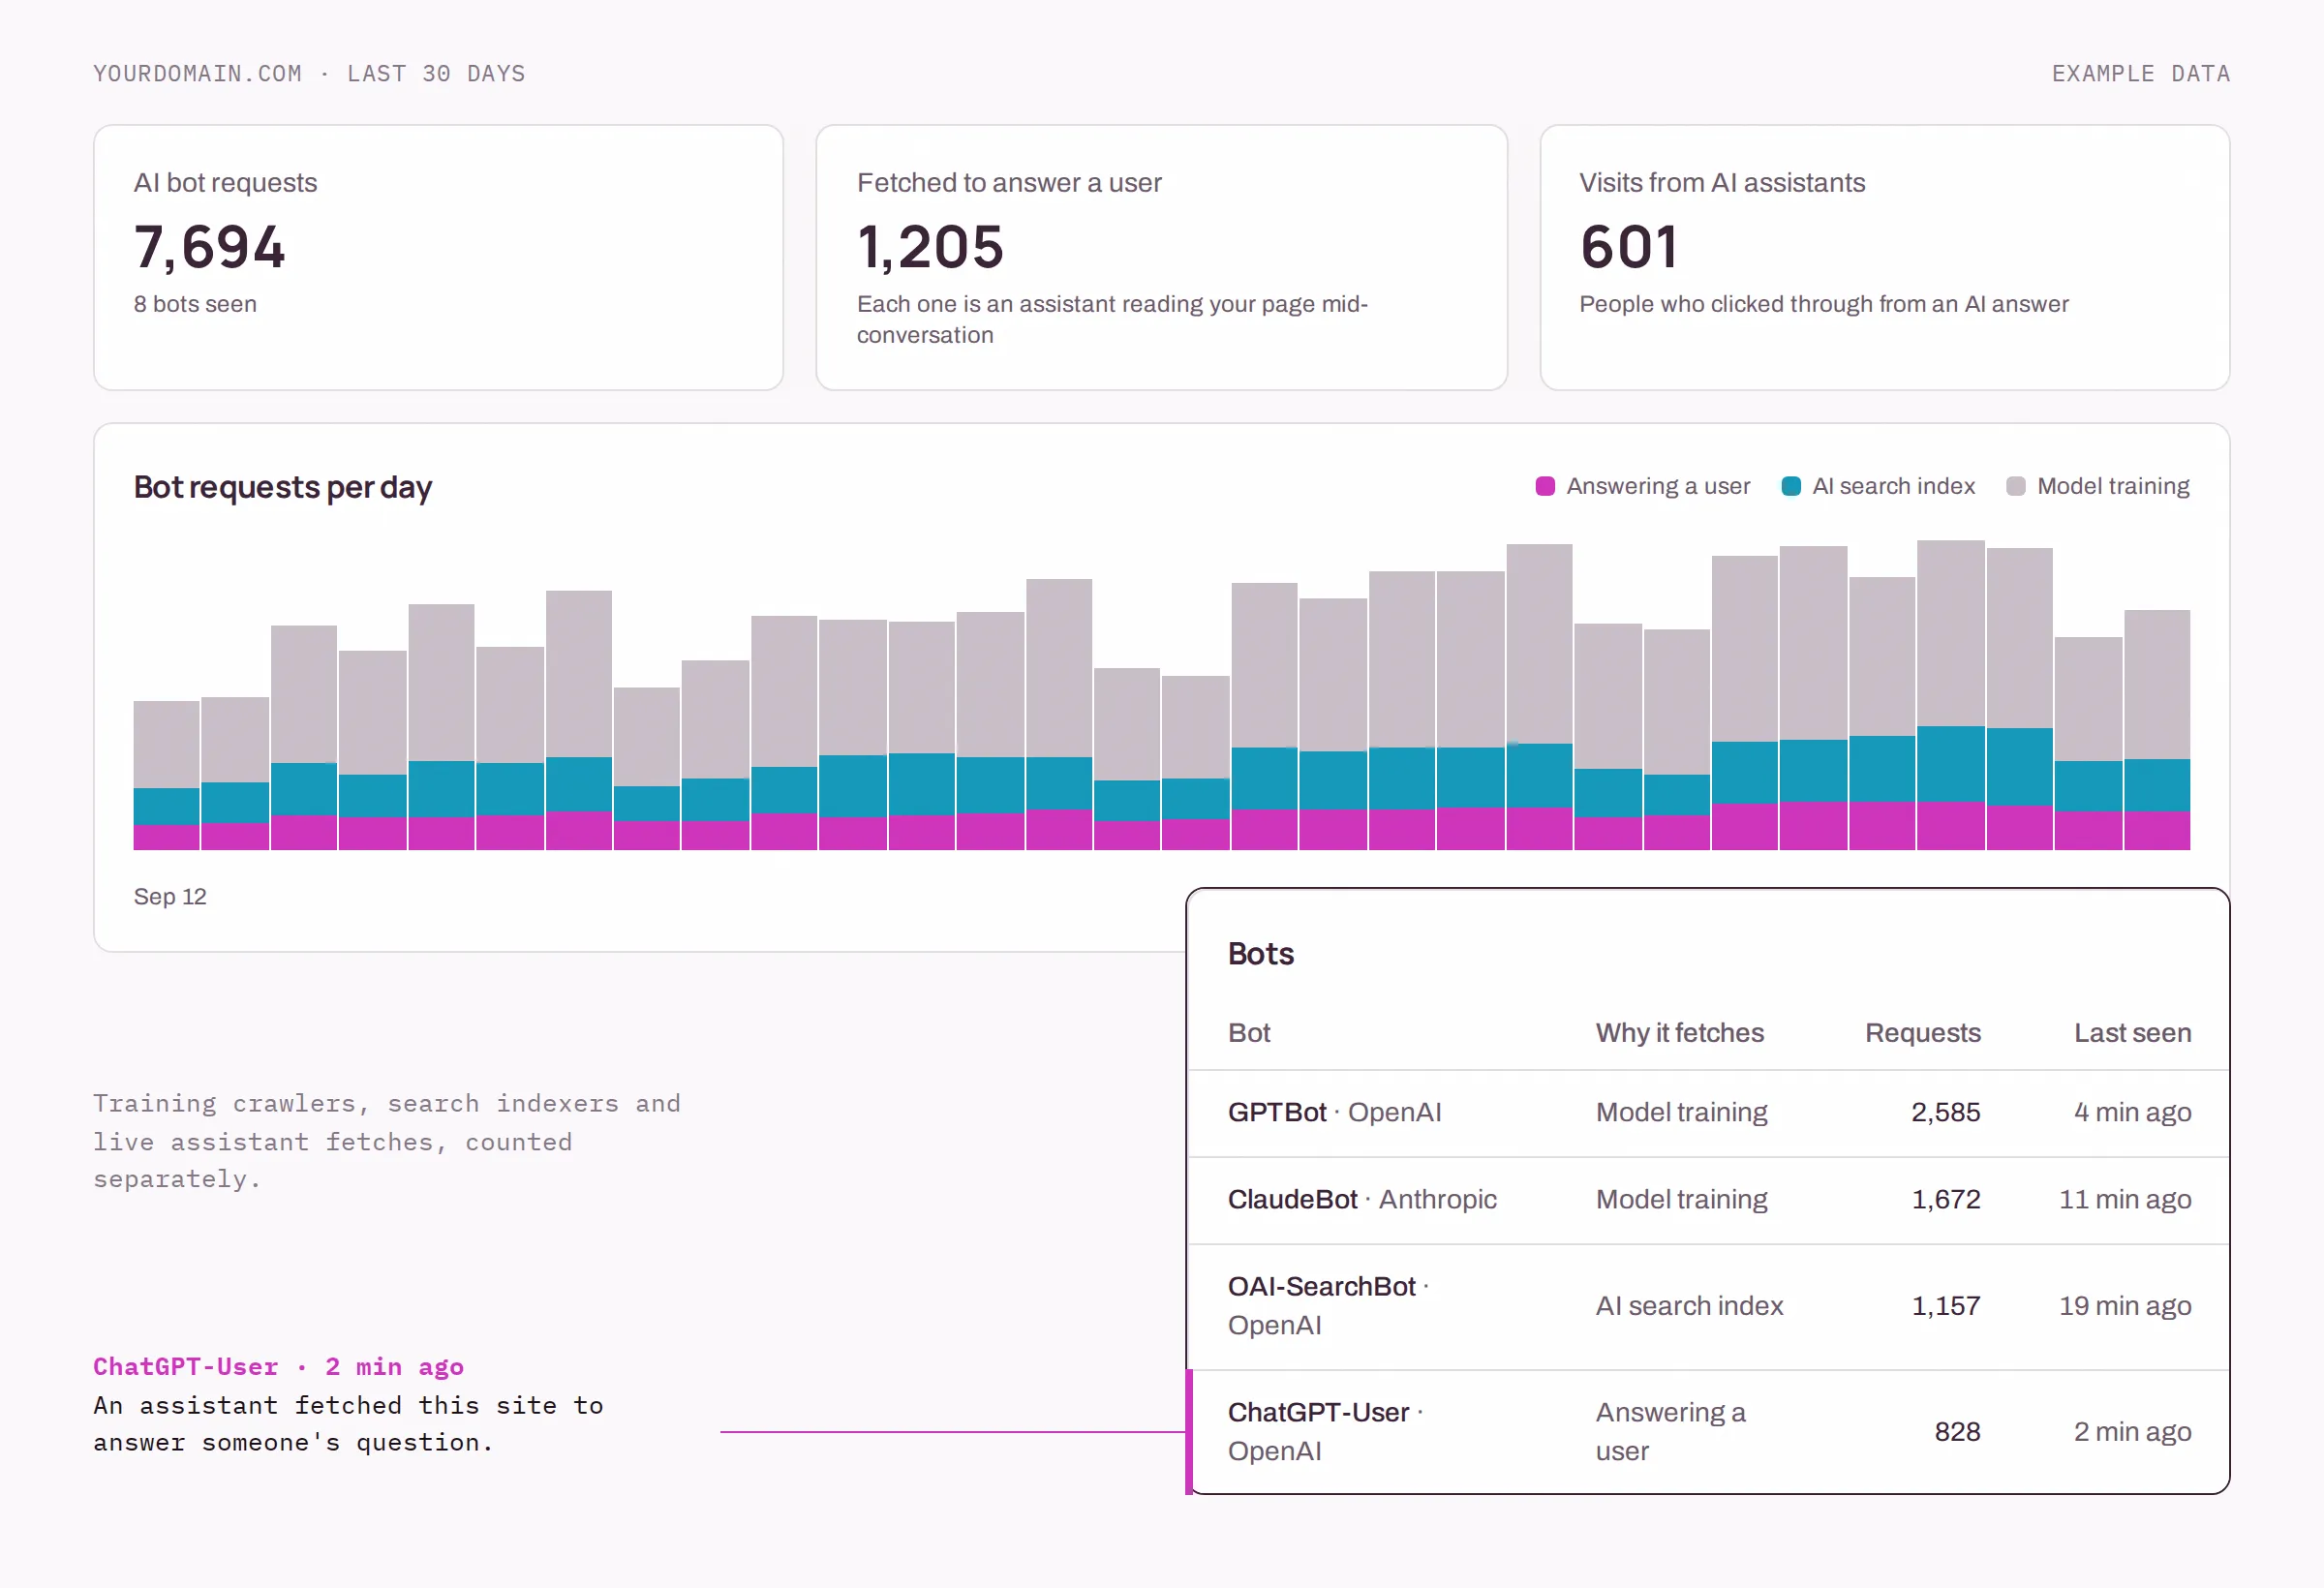Click the 'Visits from AI assistants' title
The image size is (2324, 1588).
1722,183
